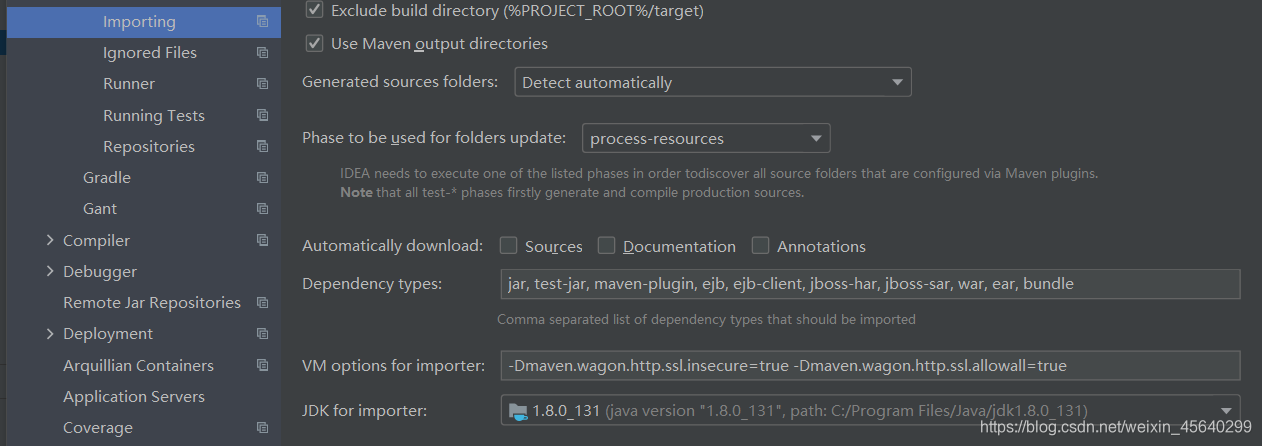Click the project-level icon beside Arquillian Containers
The height and width of the screenshot is (446, 1262).
coord(262,365)
